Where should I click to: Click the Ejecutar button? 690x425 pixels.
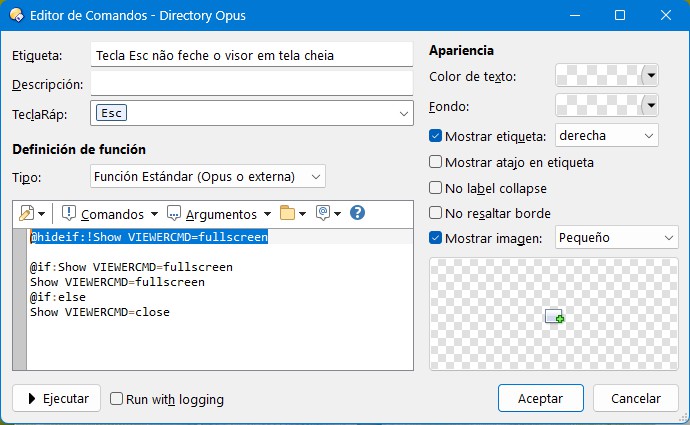(56, 399)
